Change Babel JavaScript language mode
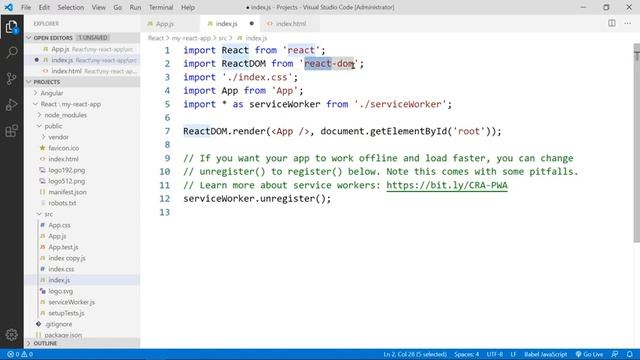 coord(545,354)
